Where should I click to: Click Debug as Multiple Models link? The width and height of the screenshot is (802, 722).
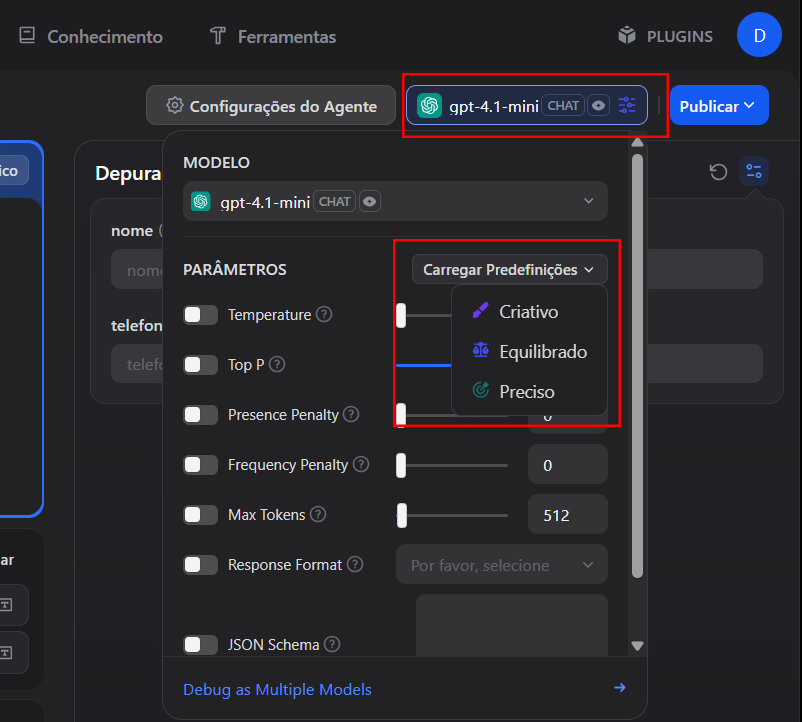(x=277, y=689)
